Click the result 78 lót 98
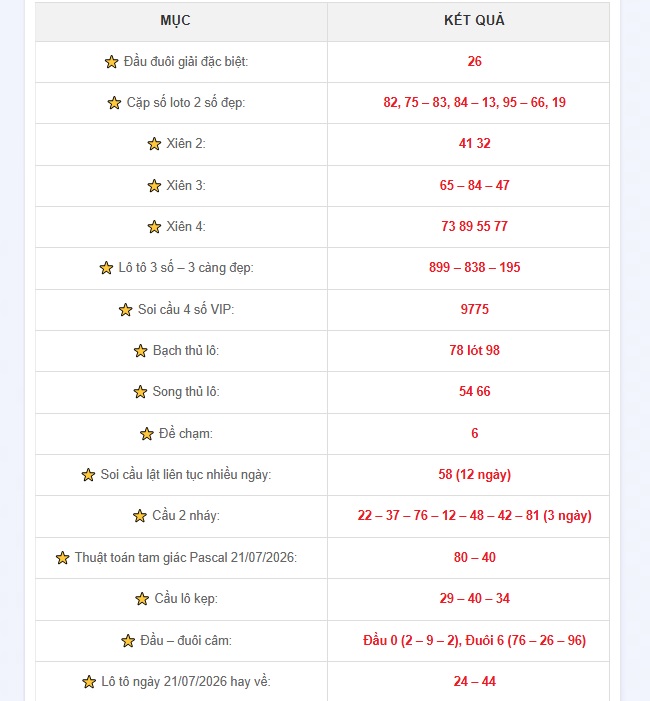Viewport: 650px width, 701px height. (x=474, y=350)
